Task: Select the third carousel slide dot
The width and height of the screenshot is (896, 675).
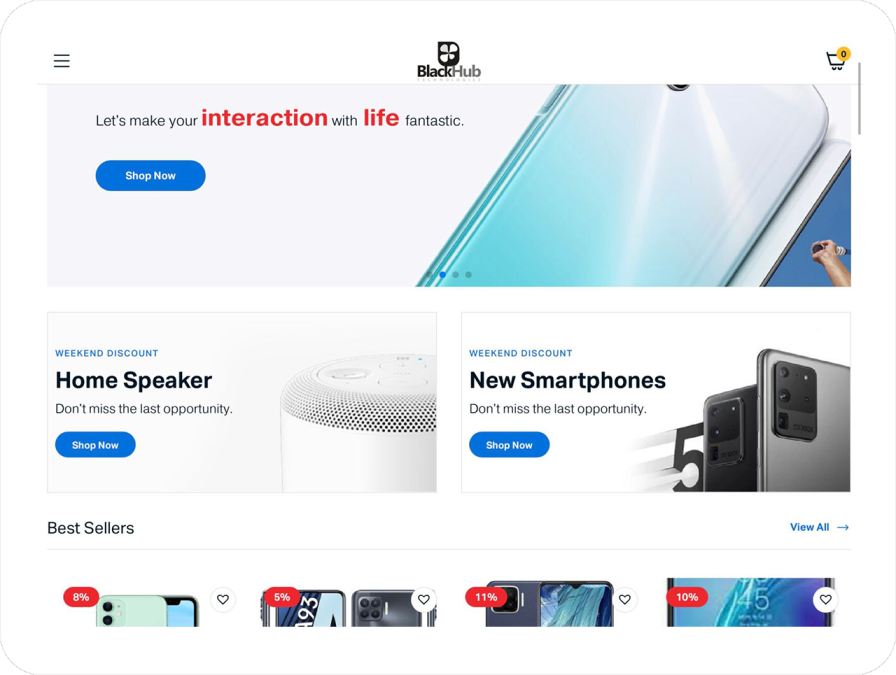Action: pyautogui.click(x=455, y=275)
